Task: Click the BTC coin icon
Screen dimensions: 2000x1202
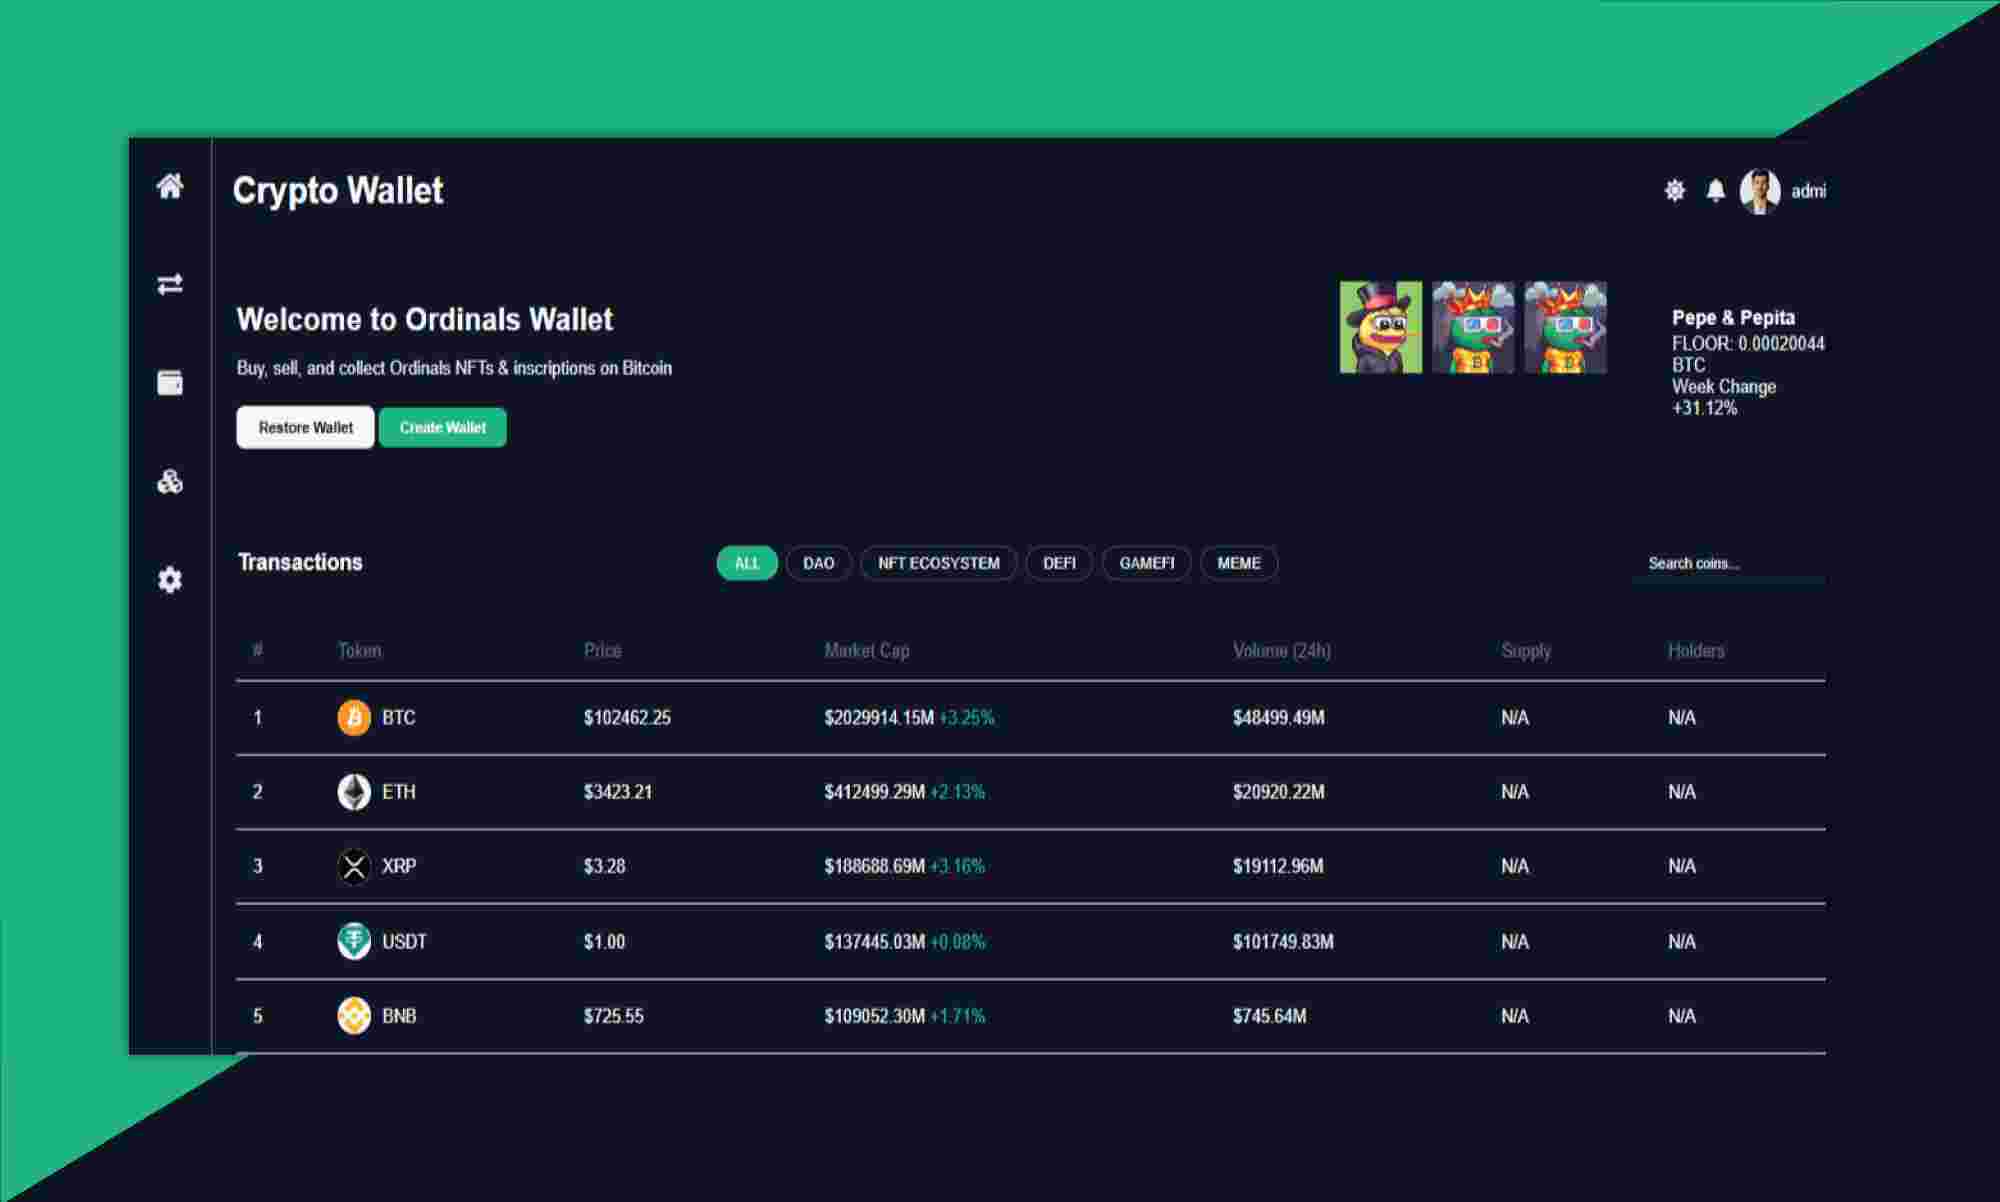Action: (354, 717)
